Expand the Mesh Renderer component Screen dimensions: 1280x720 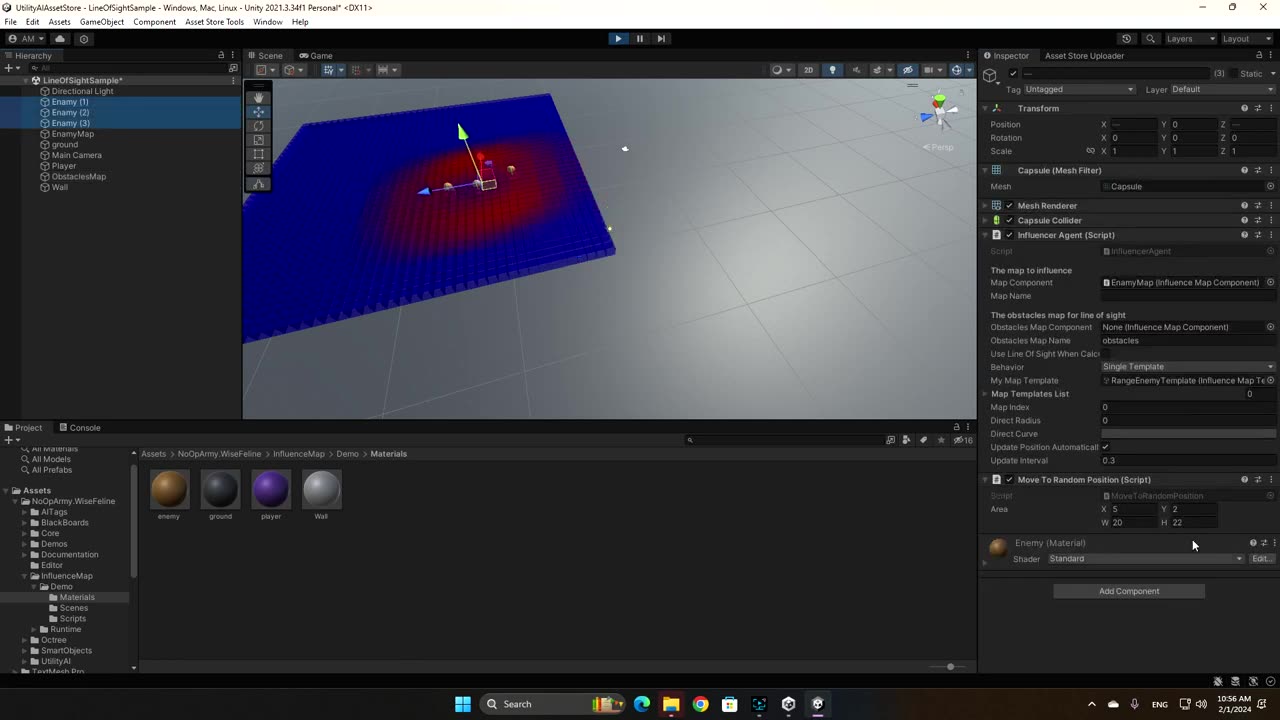coord(985,206)
